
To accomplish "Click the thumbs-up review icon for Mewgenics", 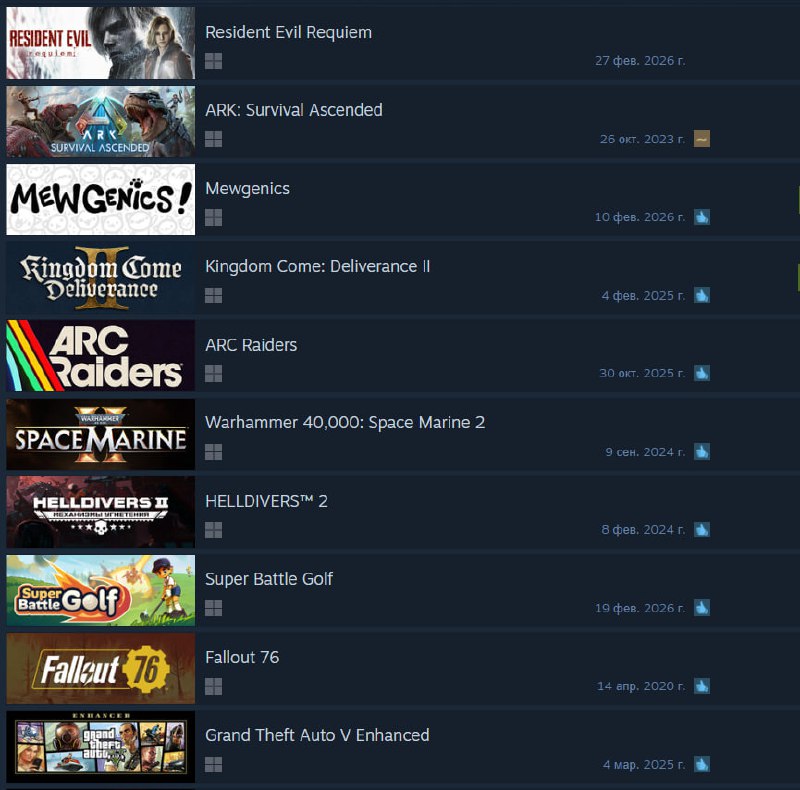I will 702,217.
